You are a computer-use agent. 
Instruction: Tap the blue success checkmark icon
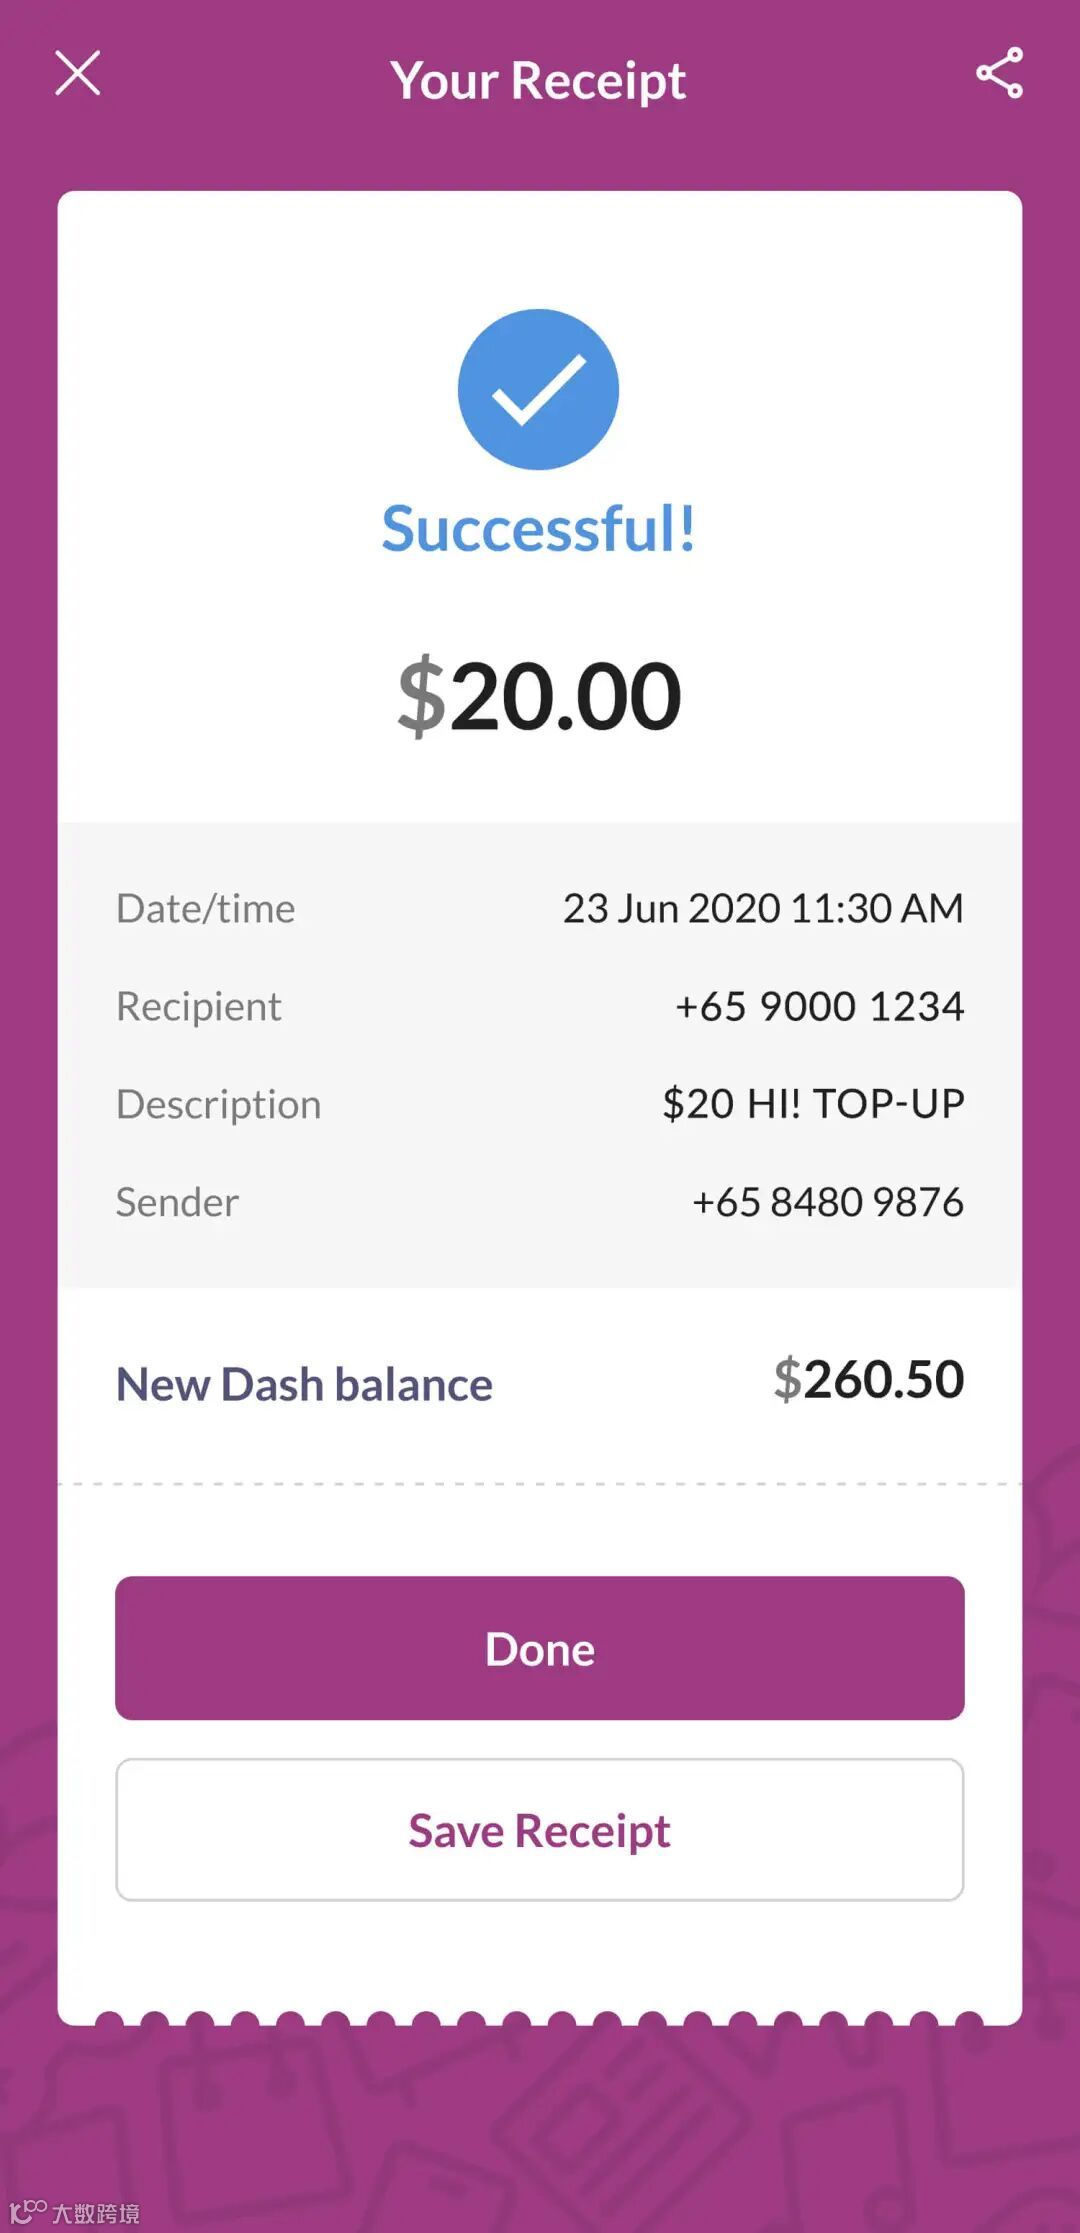point(538,389)
